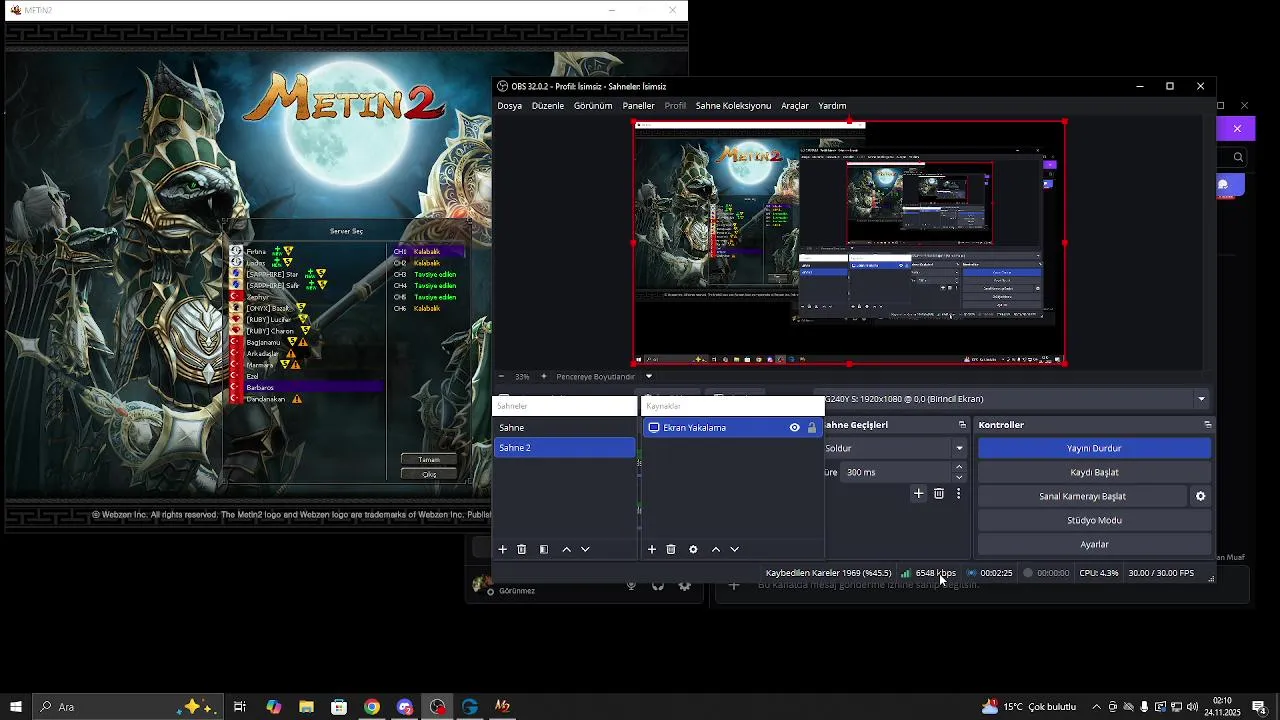Select Sahne 2 in scenes list
The width and height of the screenshot is (1280, 720).
(x=565, y=448)
